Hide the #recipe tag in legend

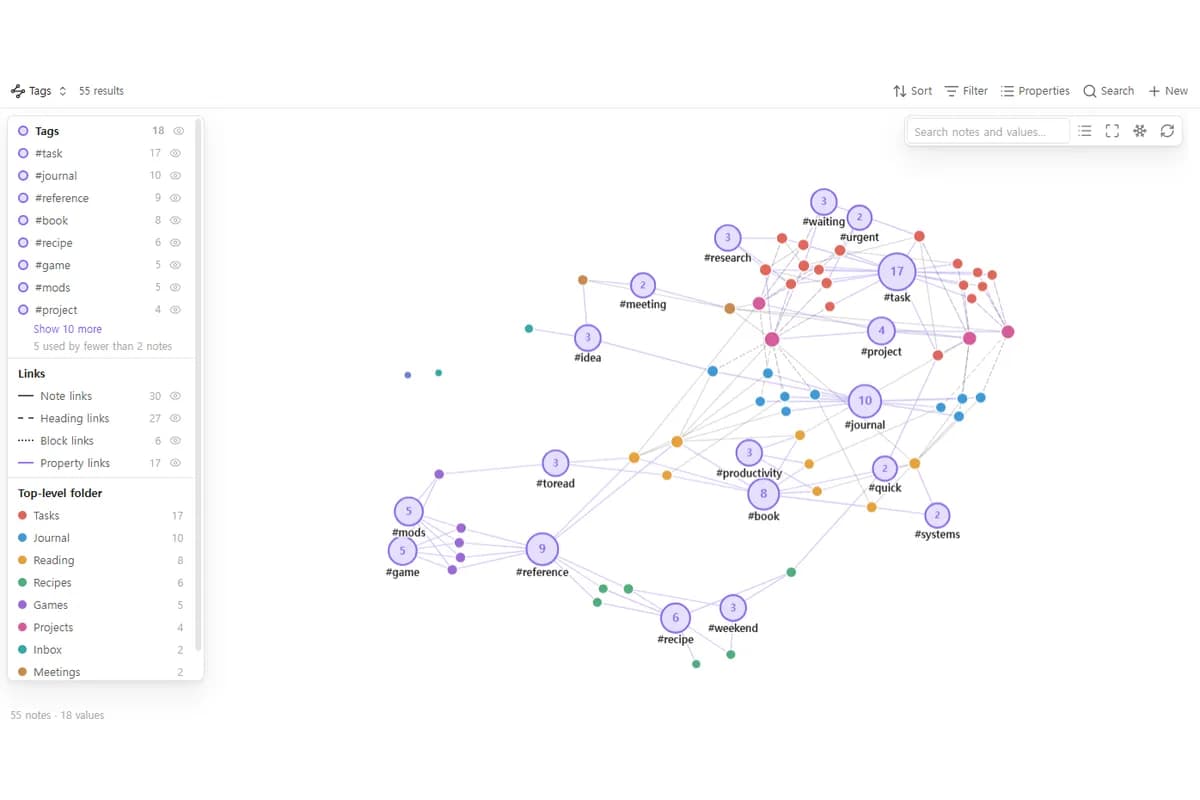(x=175, y=243)
